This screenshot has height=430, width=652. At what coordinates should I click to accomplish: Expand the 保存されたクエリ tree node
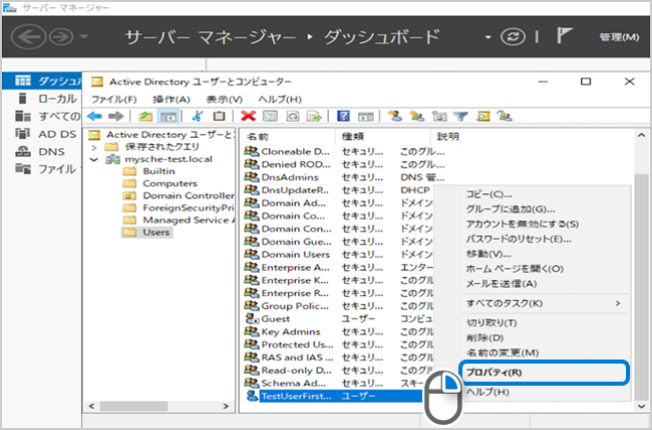(x=94, y=147)
